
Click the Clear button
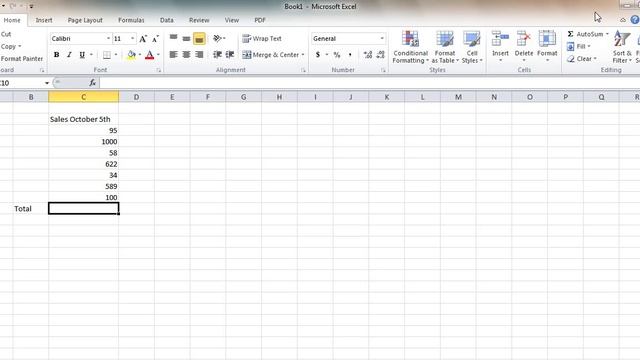tap(582, 59)
